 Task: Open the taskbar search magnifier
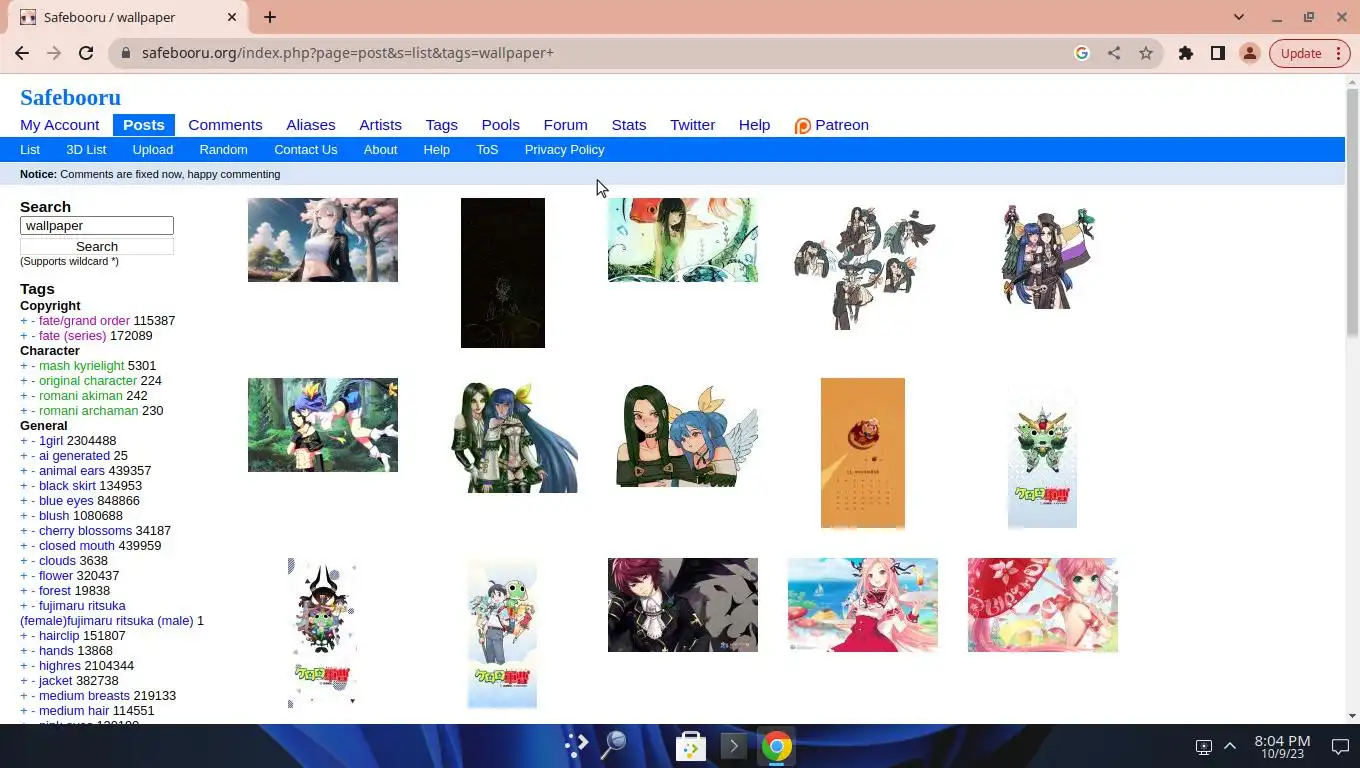click(613, 745)
